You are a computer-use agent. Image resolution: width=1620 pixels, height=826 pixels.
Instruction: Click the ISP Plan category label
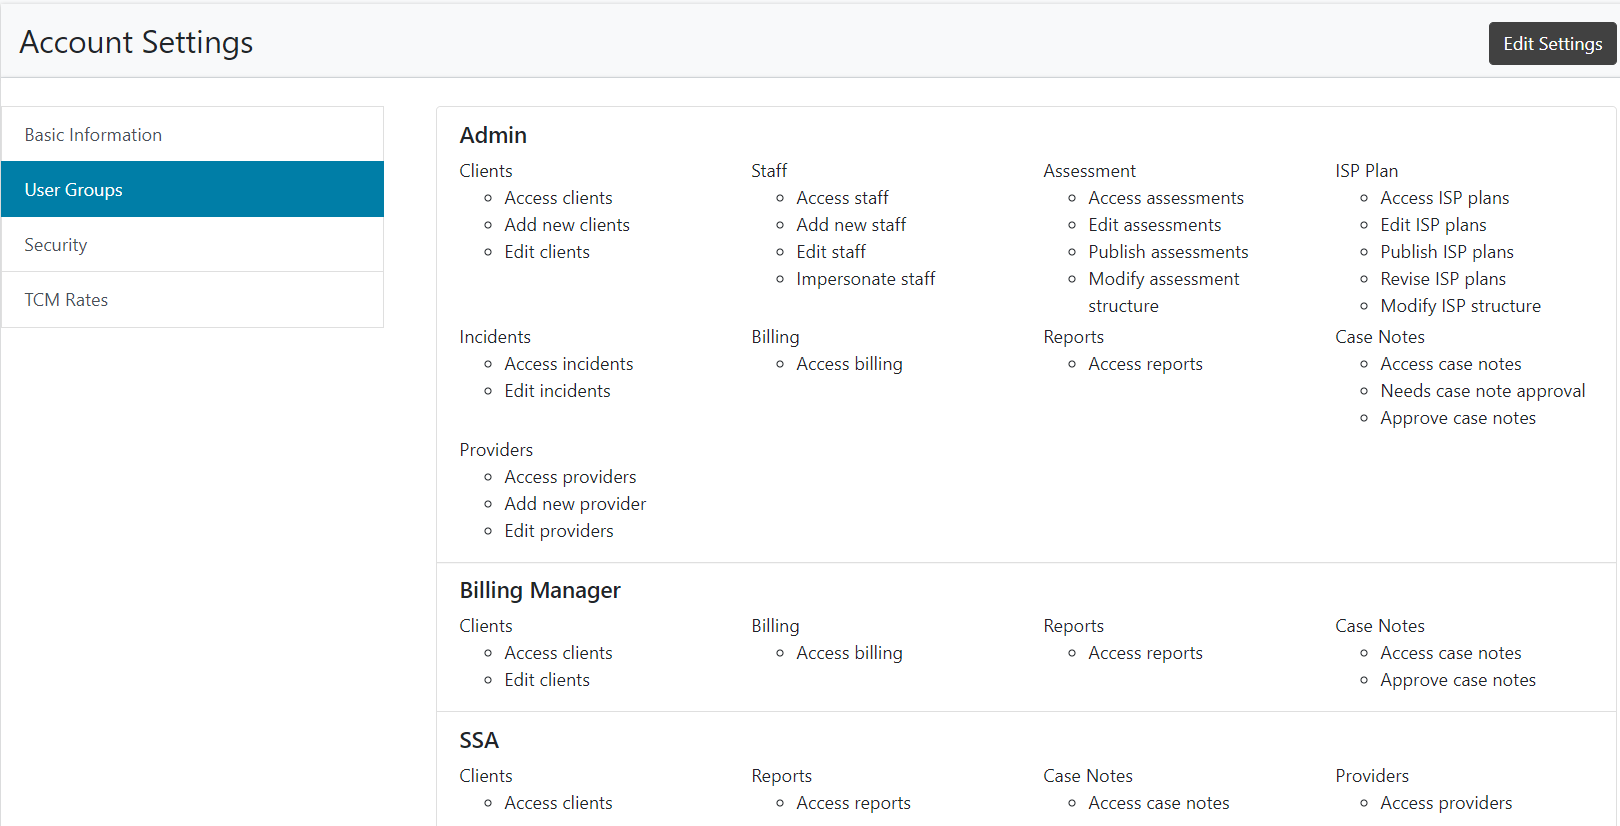click(x=1366, y=171)
